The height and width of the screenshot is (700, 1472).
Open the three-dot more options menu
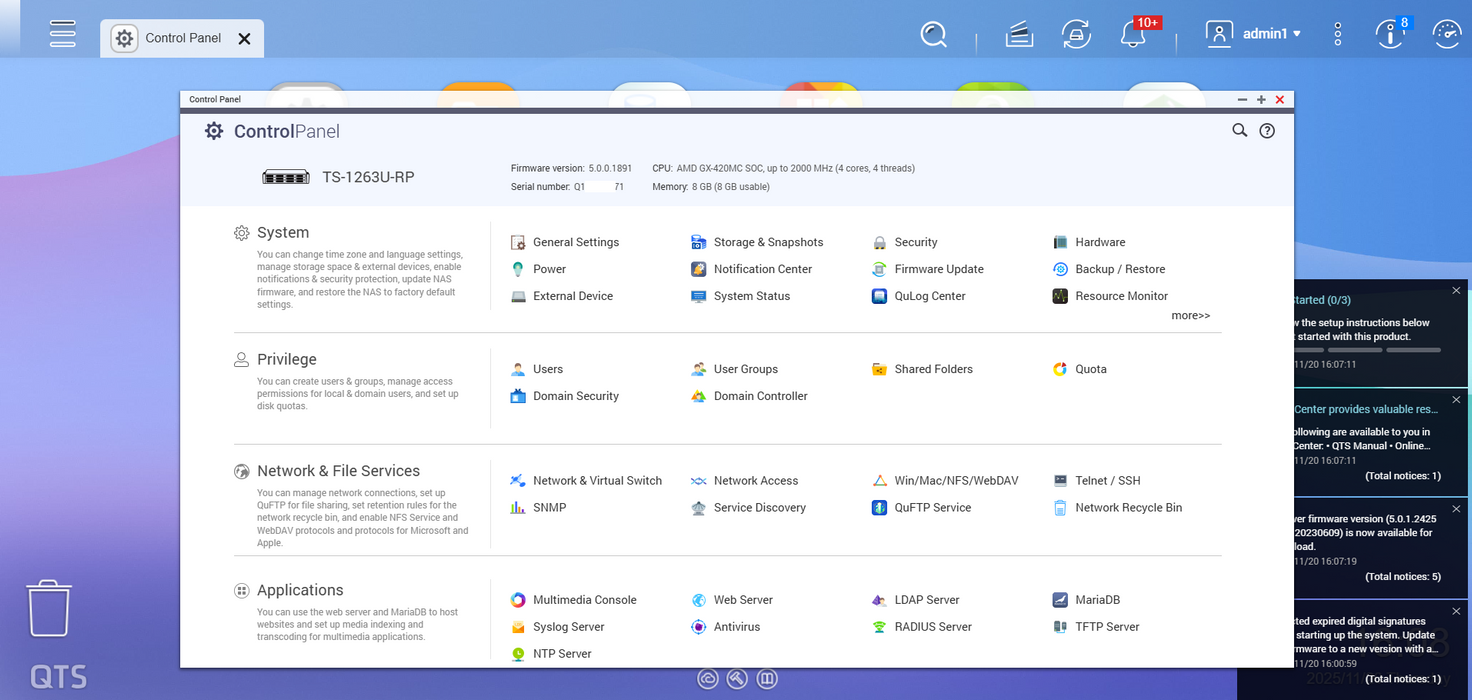coord(1338,34)
